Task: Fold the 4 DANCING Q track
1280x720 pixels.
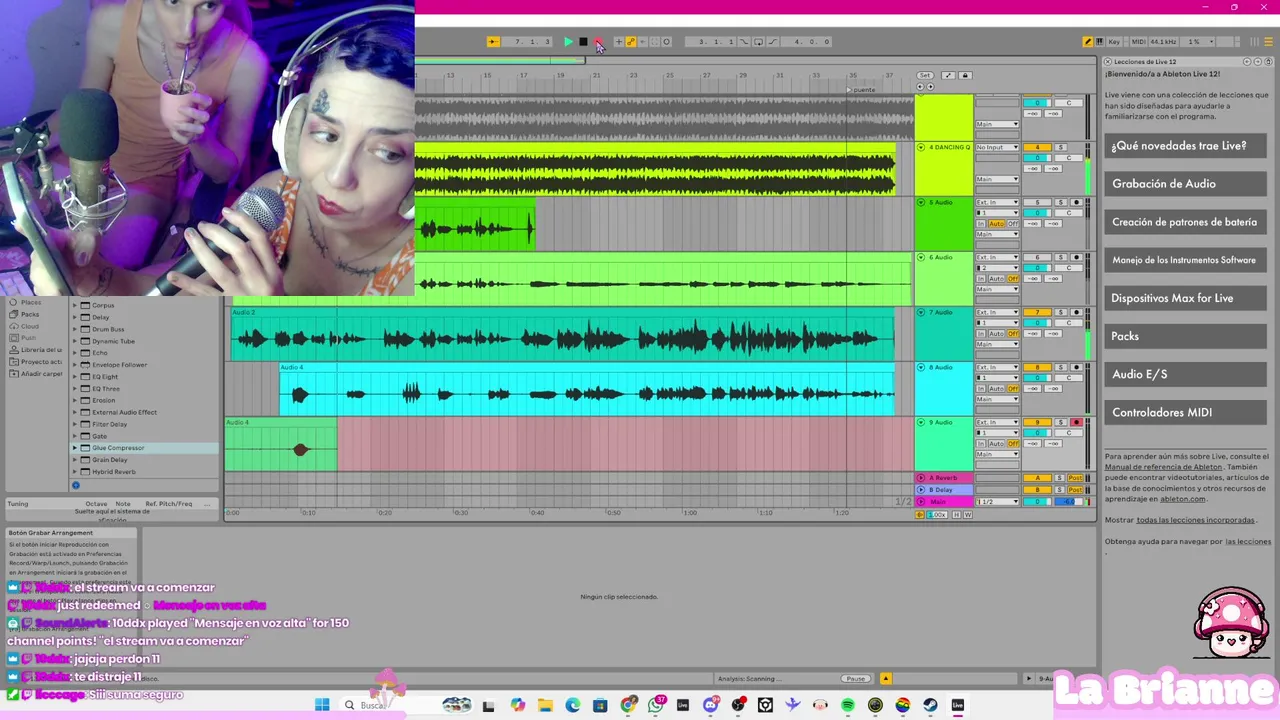Action: pyautogui.click(x=921, y=147)
